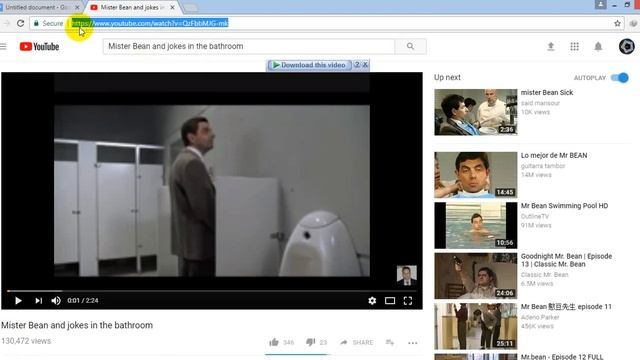Mute the video volume icon
Viewport: 640px width, 360px height.
click(56, 301)
